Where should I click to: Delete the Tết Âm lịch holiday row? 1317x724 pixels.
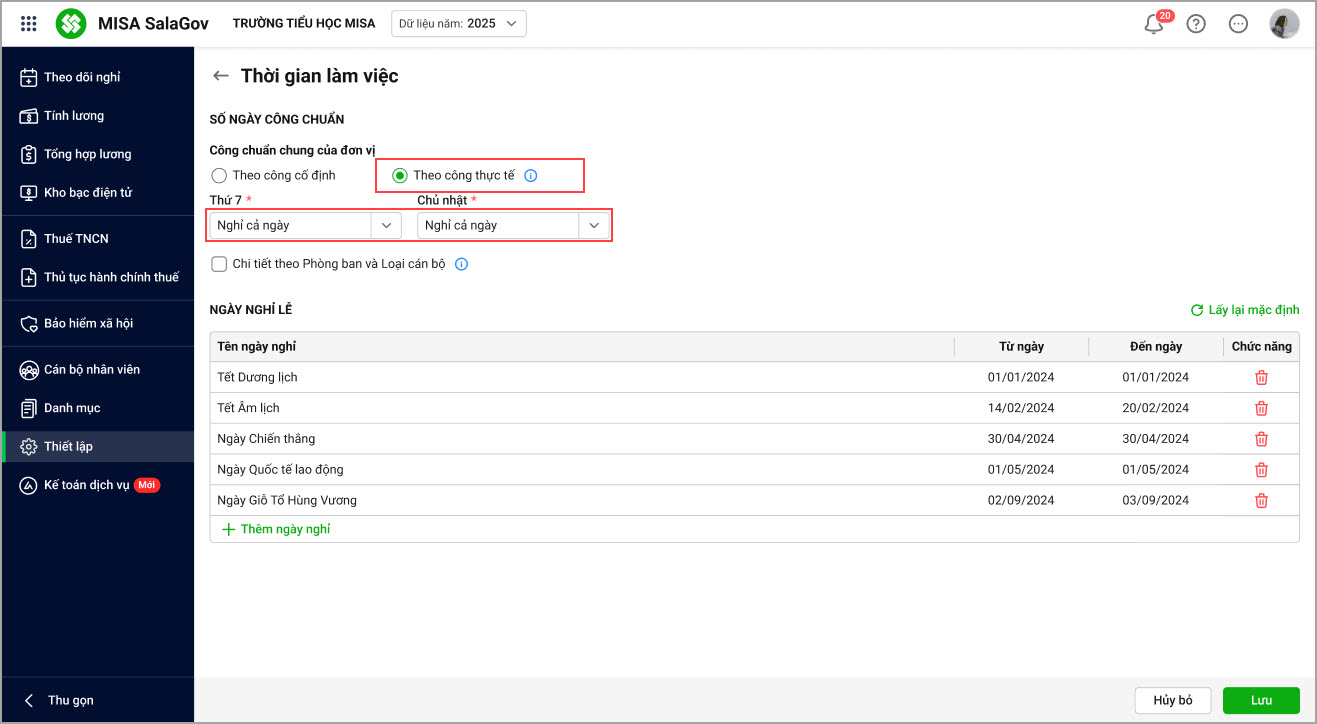click(x=1261, y=408)
